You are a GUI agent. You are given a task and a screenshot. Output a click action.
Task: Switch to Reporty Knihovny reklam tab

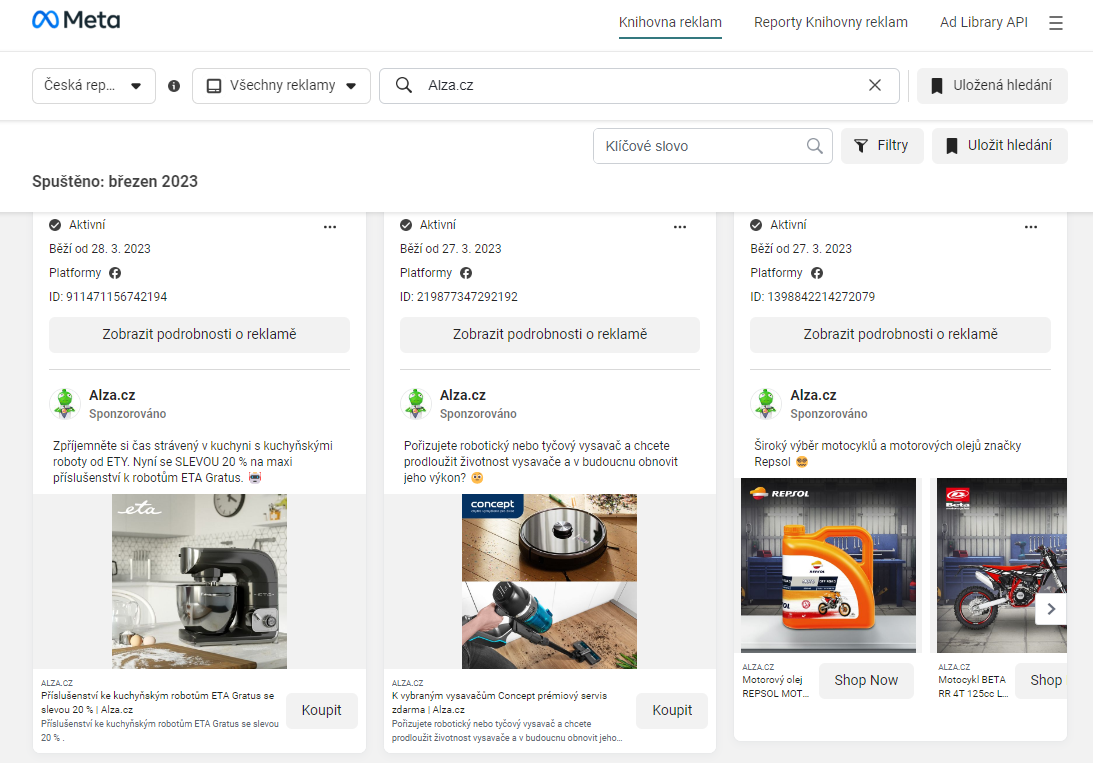click(830, 22)
